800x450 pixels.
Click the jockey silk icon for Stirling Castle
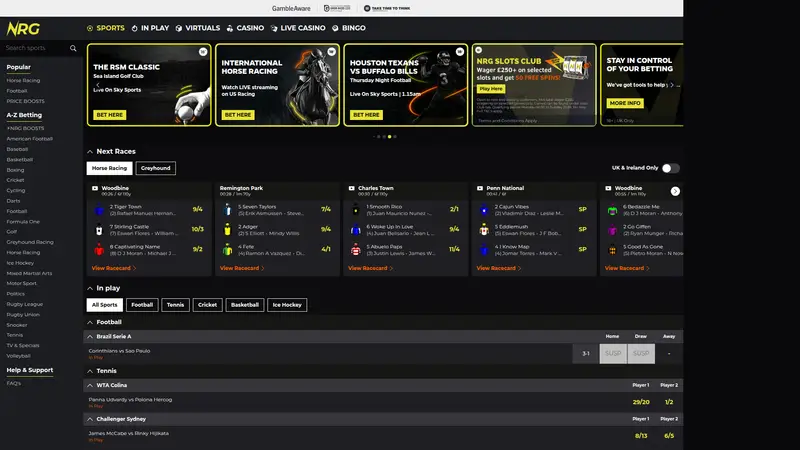99,230
